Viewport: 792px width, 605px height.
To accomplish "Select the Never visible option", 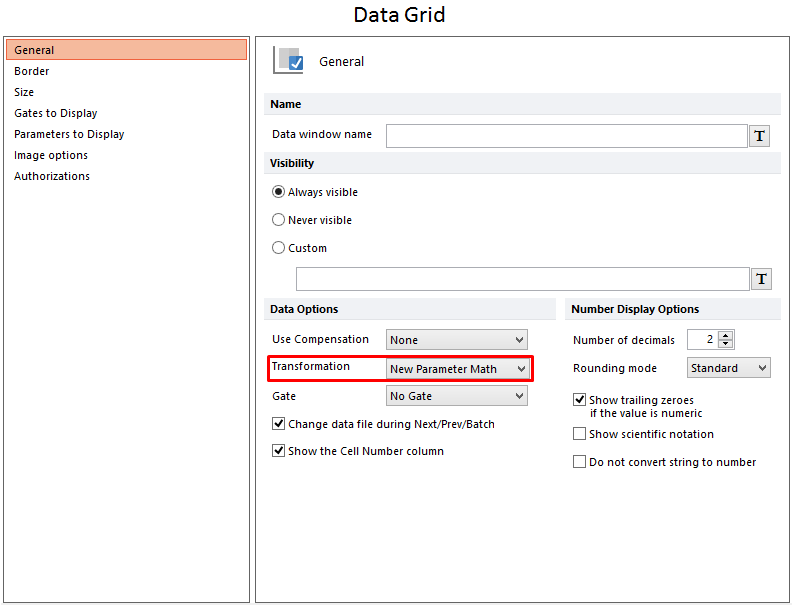I will 279,220.
